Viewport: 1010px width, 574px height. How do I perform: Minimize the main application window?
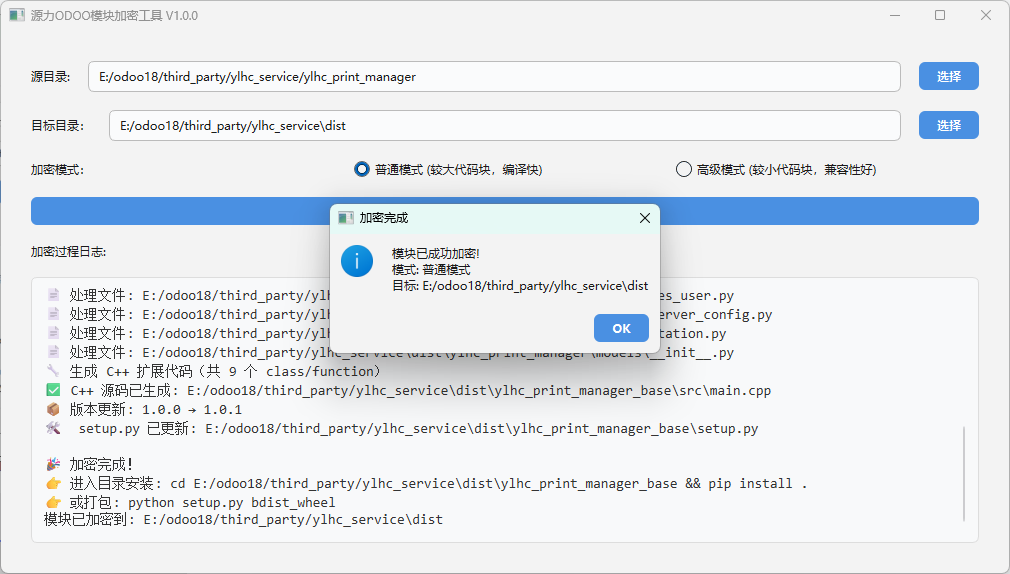895,15
